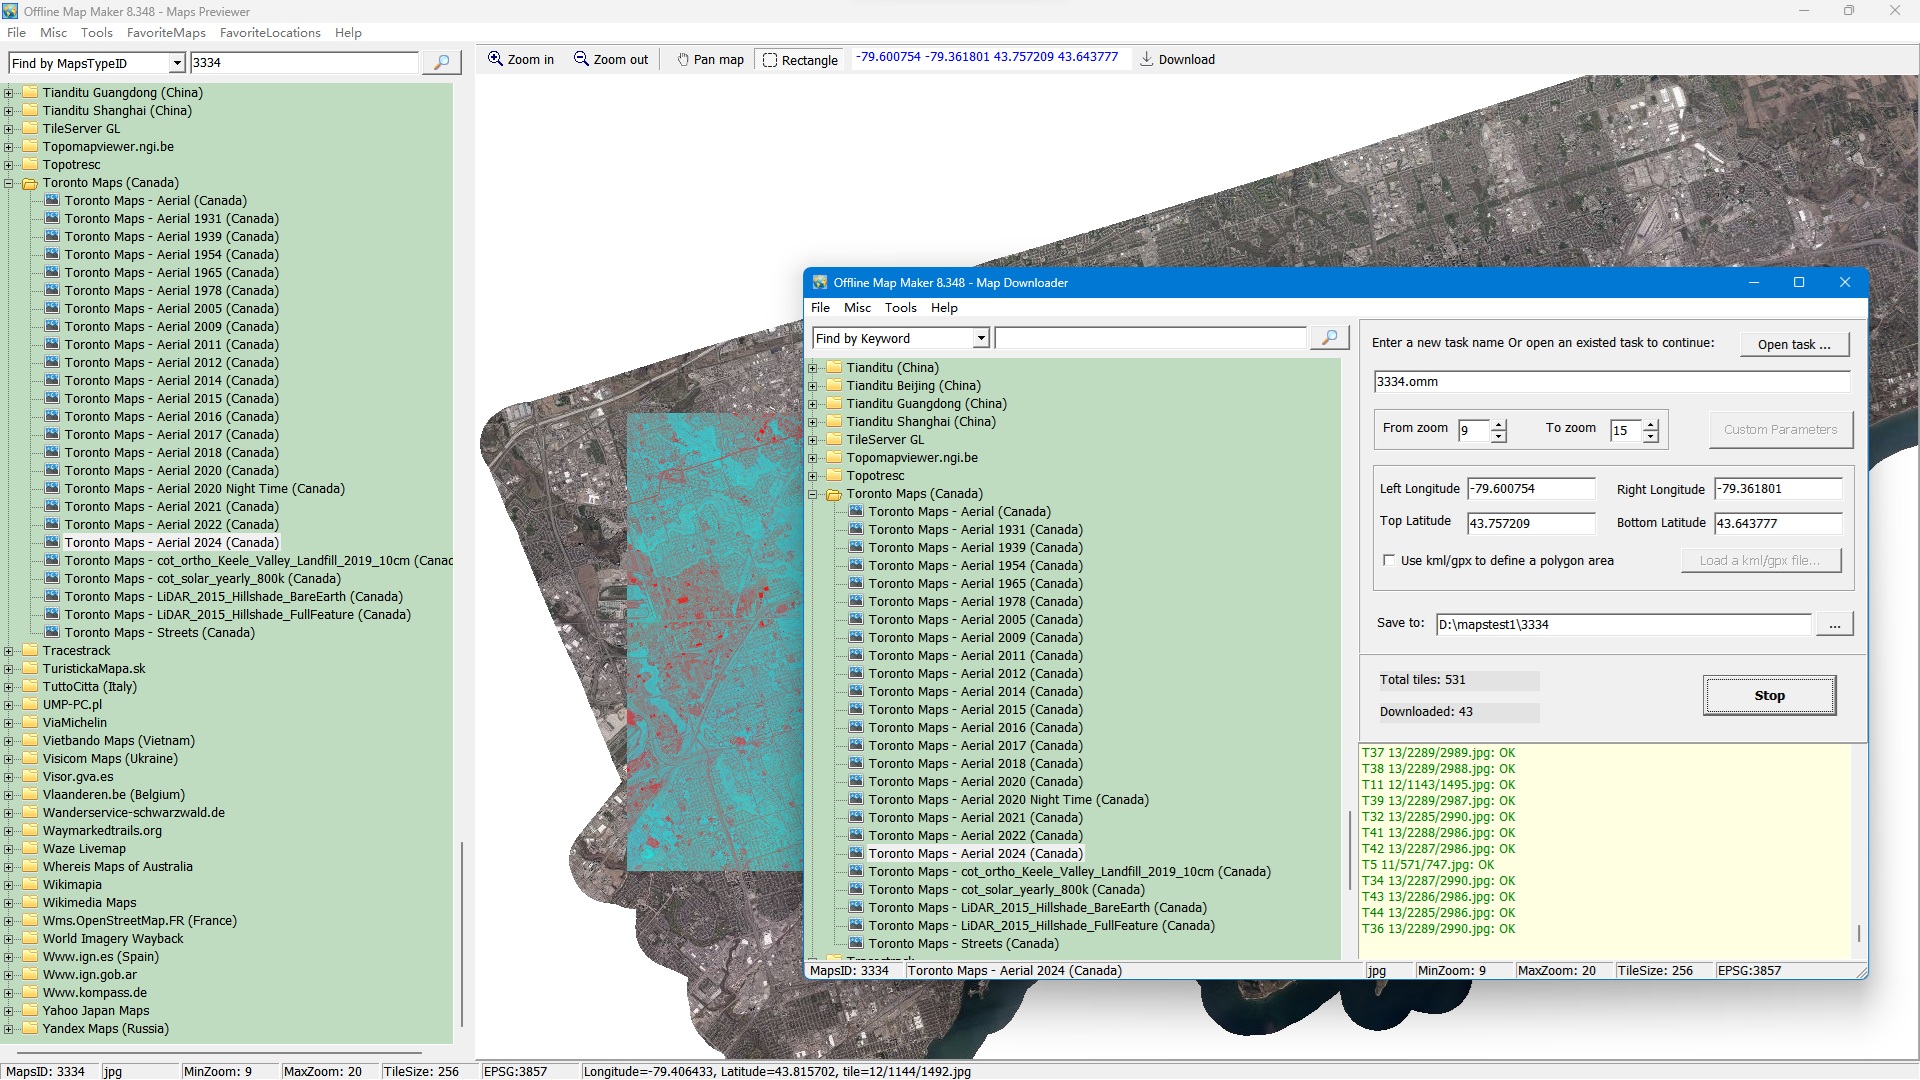
Task: Decrease the To zoom spinner value
Action: [x=1651, y=437]
